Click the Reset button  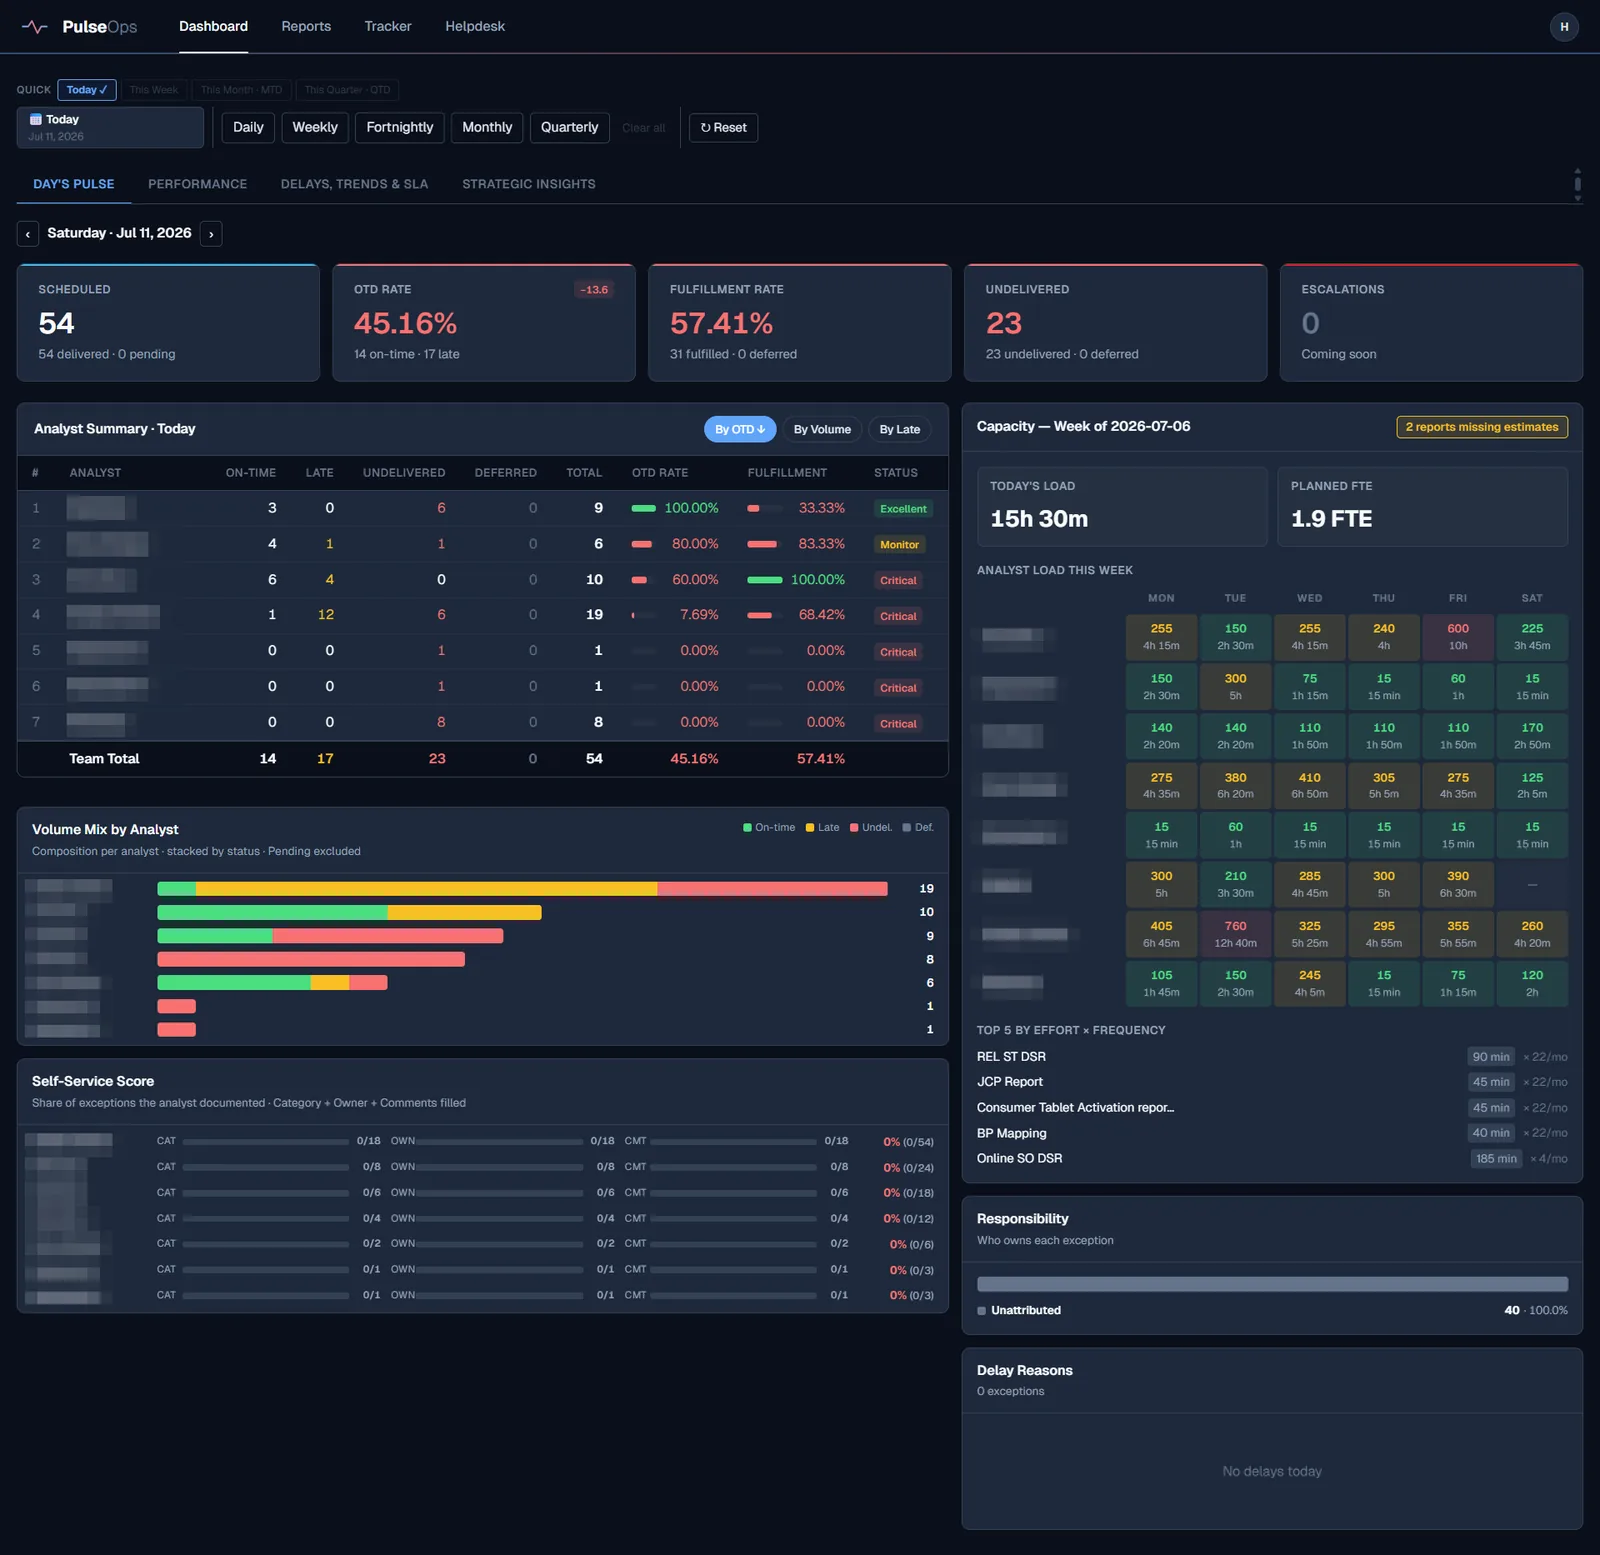point(723,128)
